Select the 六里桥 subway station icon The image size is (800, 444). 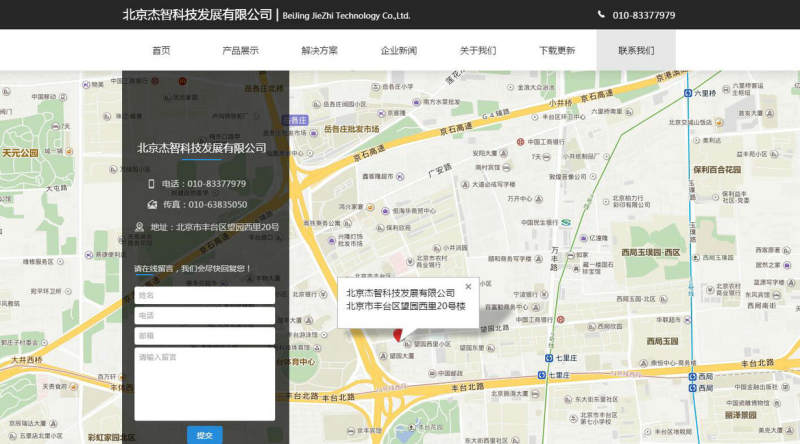click(688, 93)
